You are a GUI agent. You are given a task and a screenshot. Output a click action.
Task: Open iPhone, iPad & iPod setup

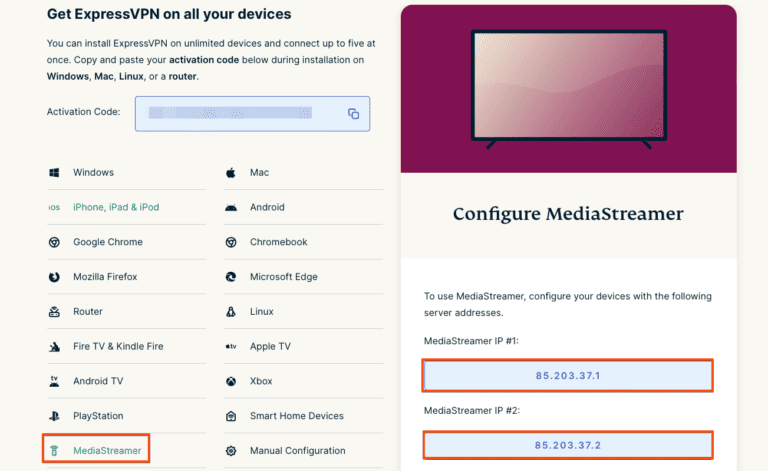tap(116, 207)
